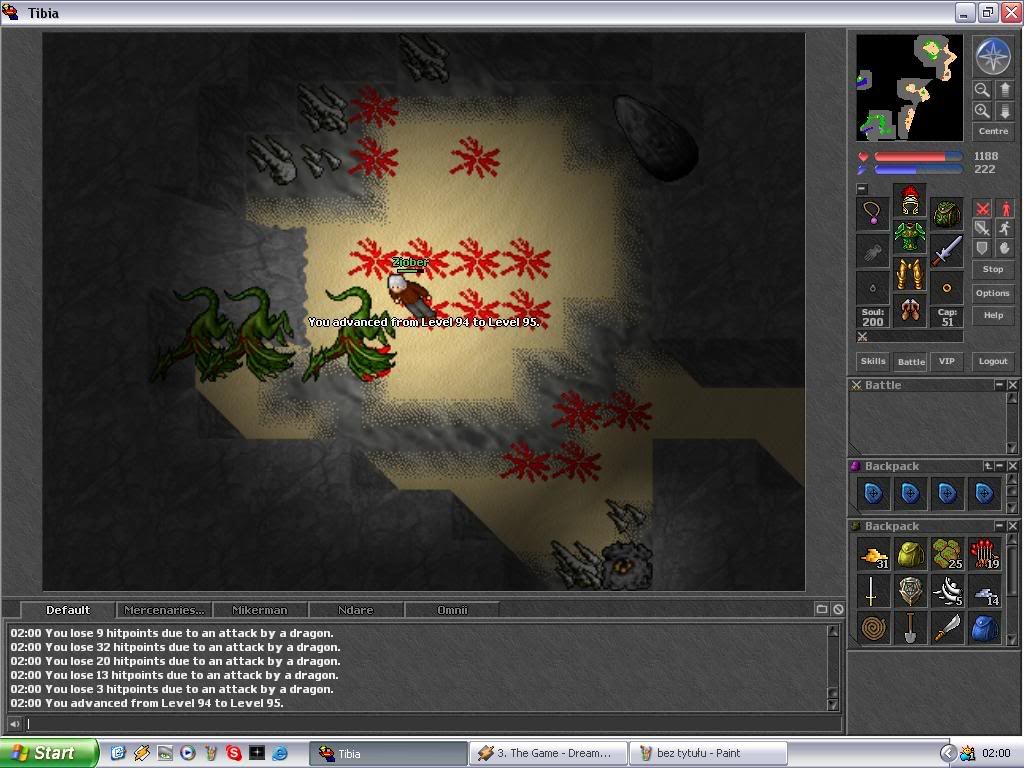Click the compass rose on the minimap panel
This screenshot has width=1024, height=768.
[x=993, y=56]
